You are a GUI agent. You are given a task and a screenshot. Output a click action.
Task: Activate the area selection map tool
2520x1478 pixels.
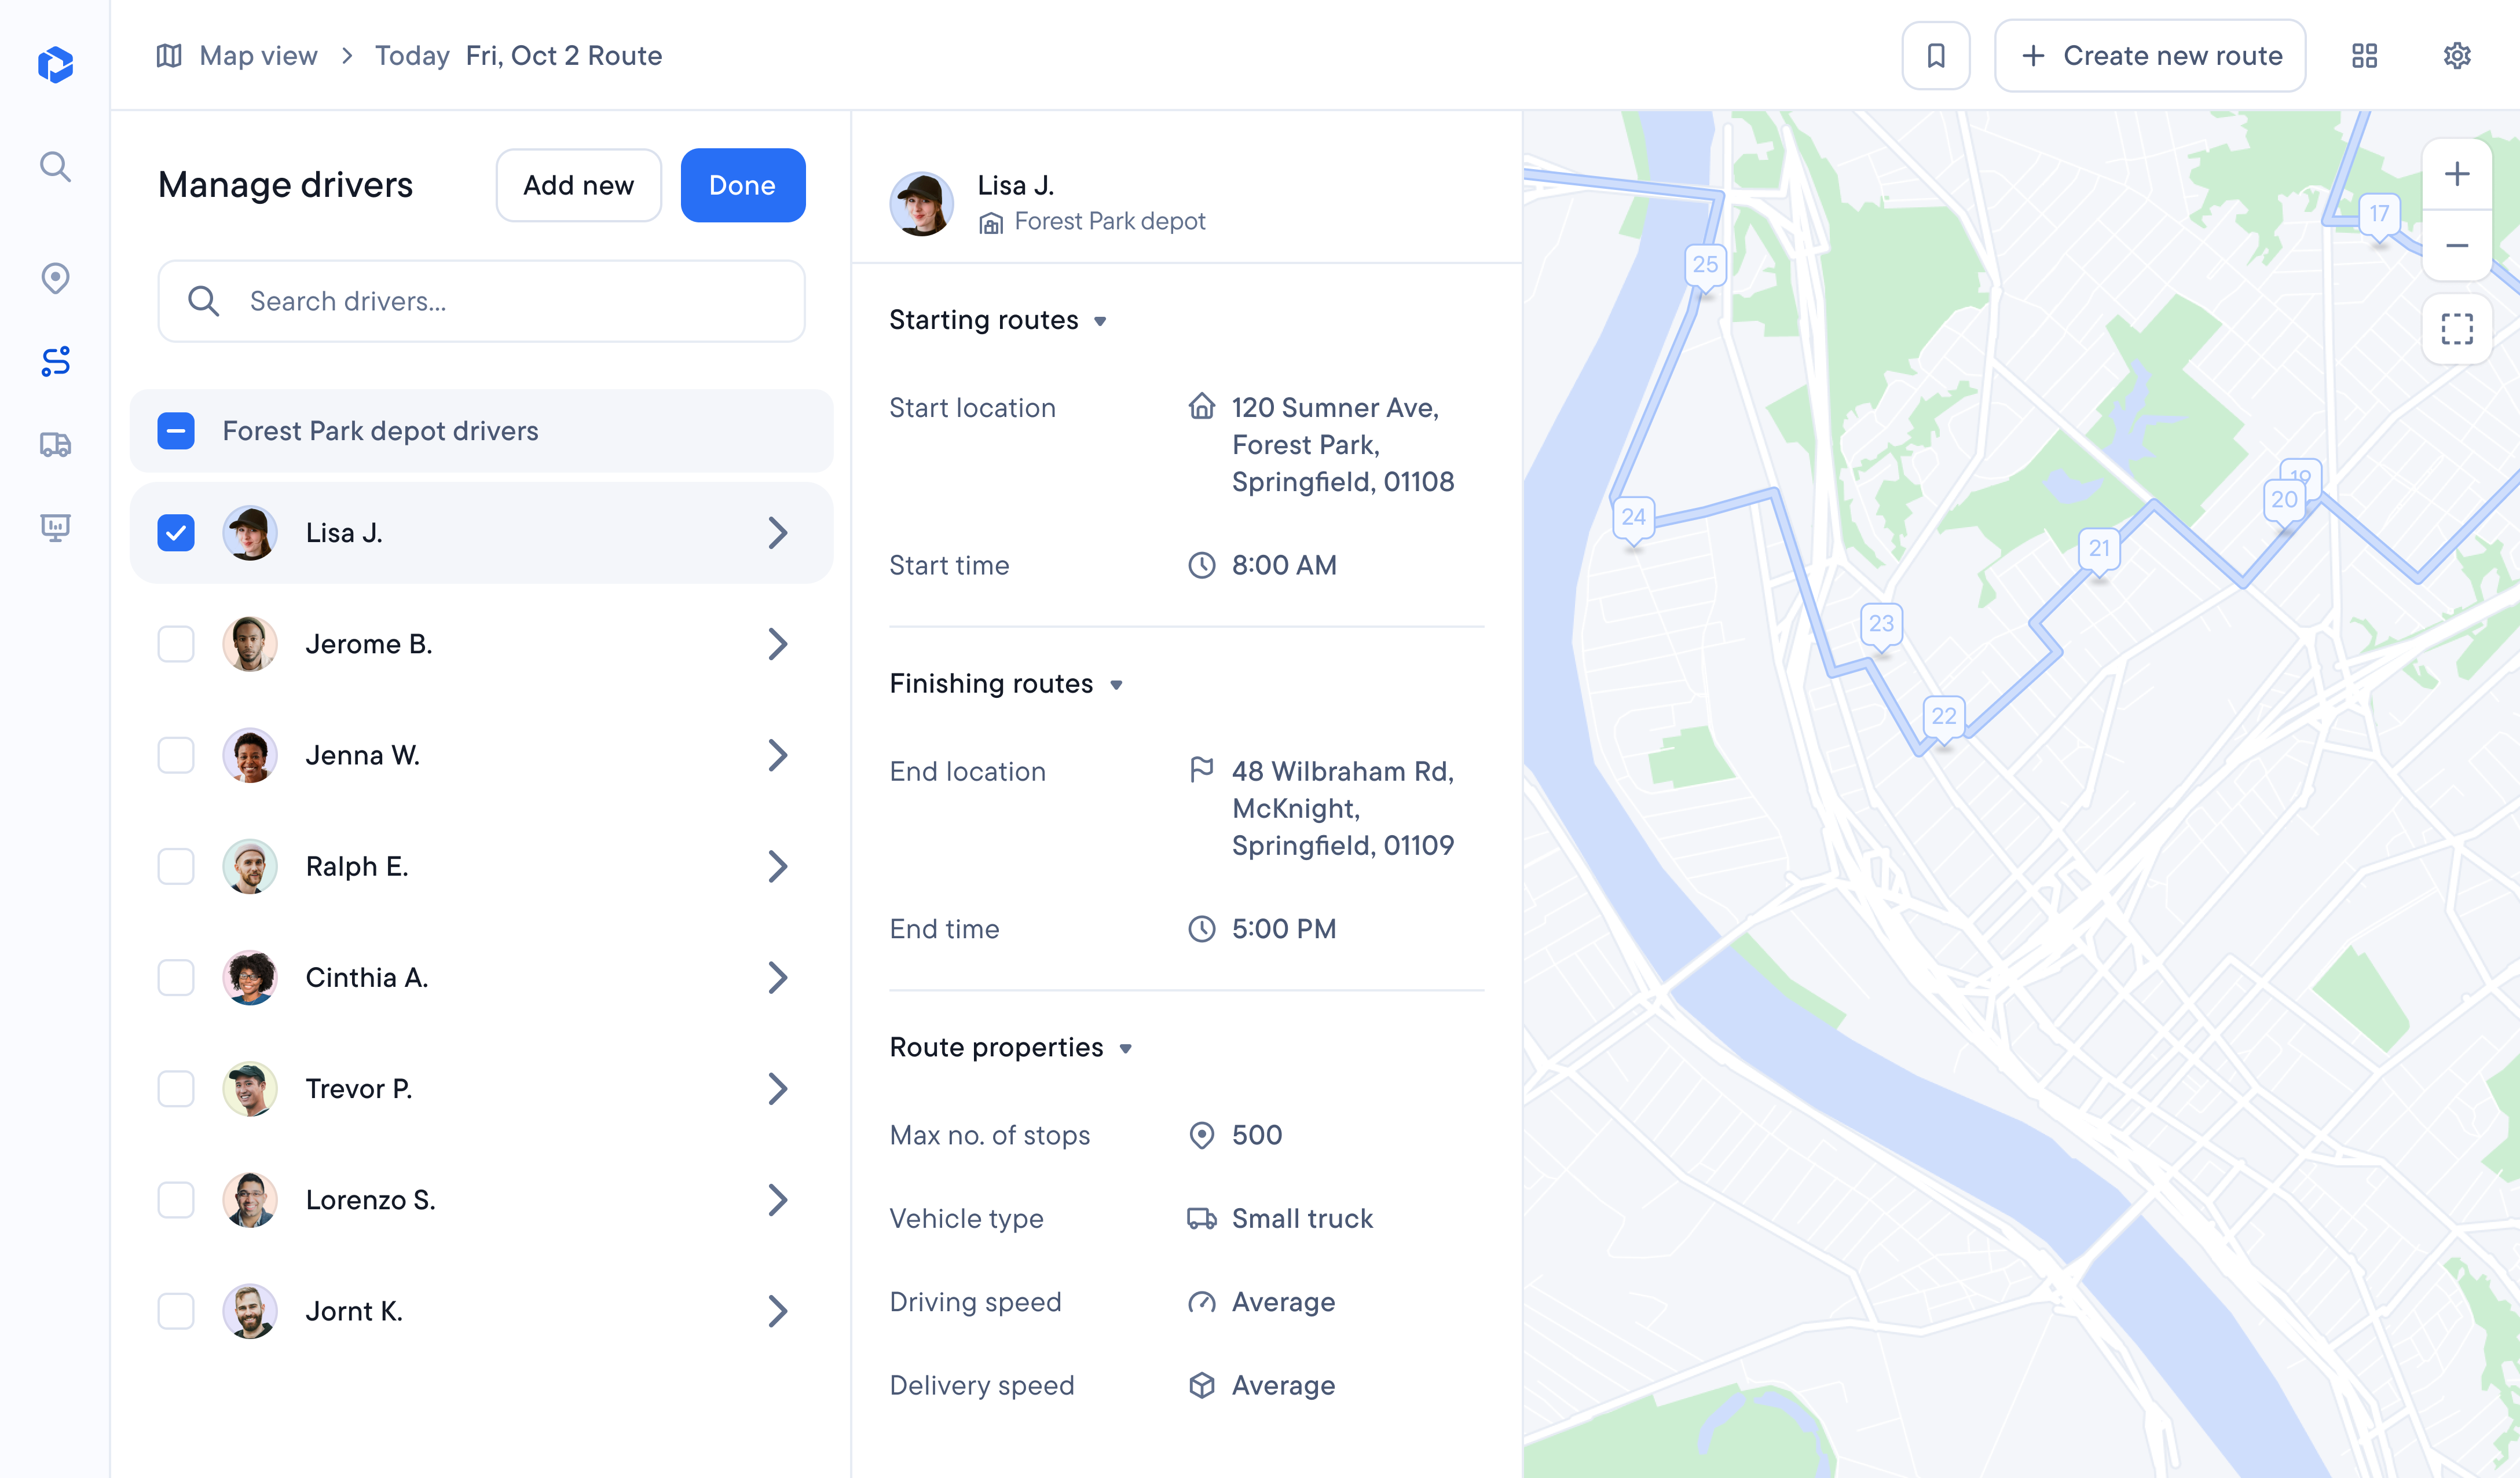[2456, 328]
